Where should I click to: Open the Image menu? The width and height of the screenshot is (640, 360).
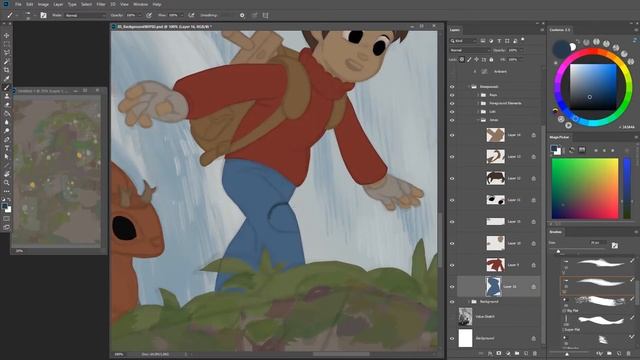[x=43, y=4]
